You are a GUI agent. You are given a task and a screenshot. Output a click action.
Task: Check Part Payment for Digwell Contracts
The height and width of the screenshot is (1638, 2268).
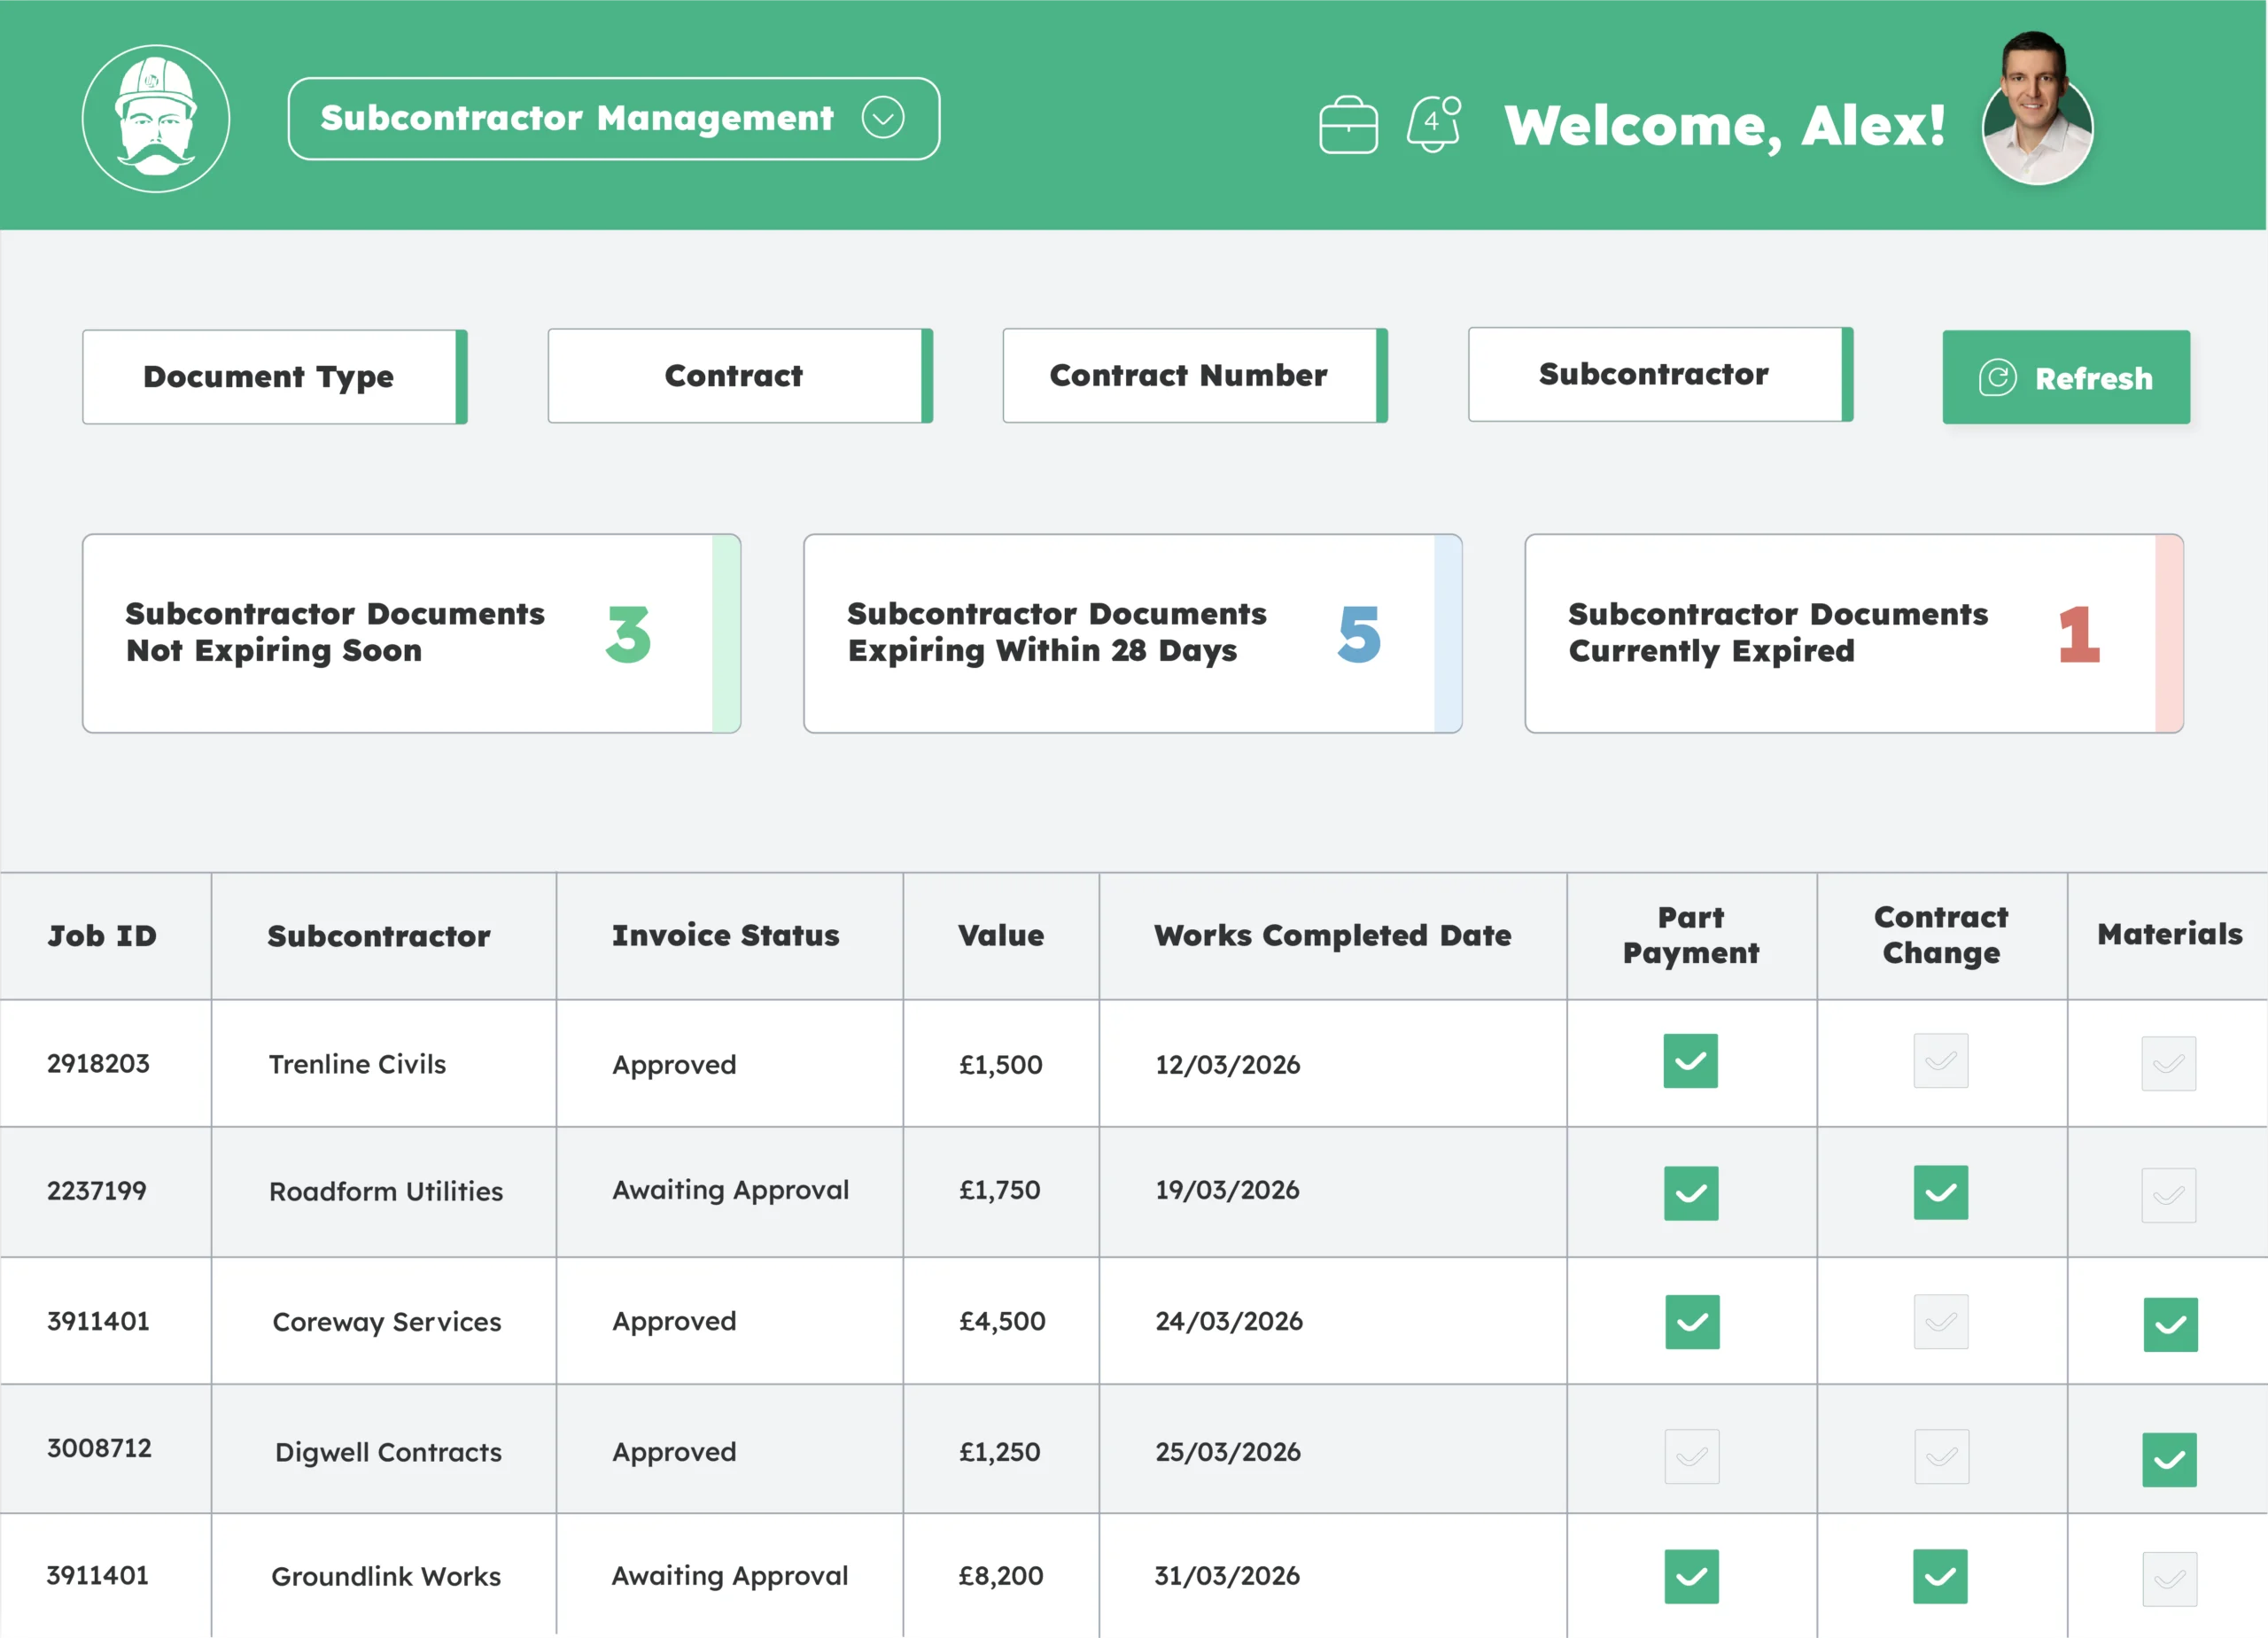point(1692,1456)
